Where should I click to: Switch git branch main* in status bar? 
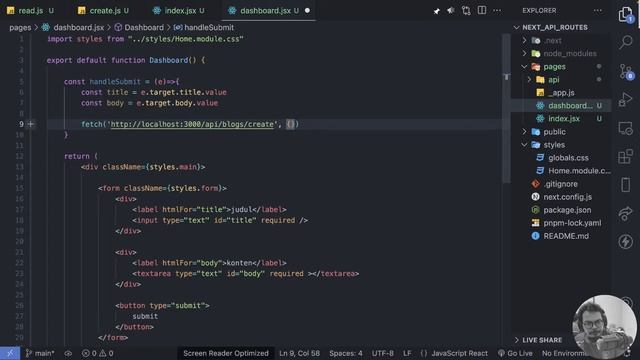point(40,353)
